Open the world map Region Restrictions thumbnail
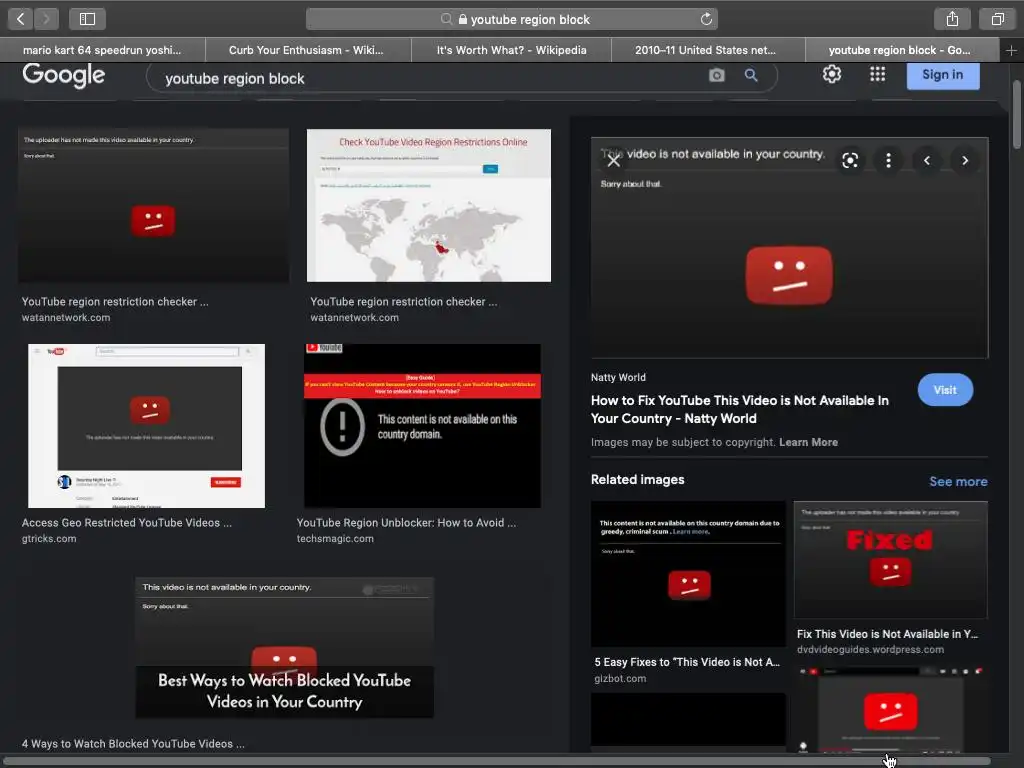This screenshot has width=1024, height=768. 428,205
